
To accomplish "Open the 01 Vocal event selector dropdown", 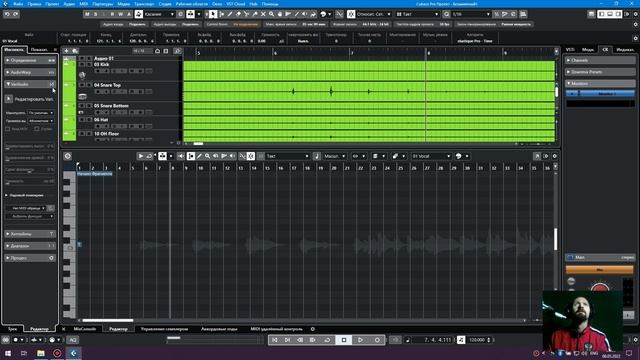I will point(431,156).
